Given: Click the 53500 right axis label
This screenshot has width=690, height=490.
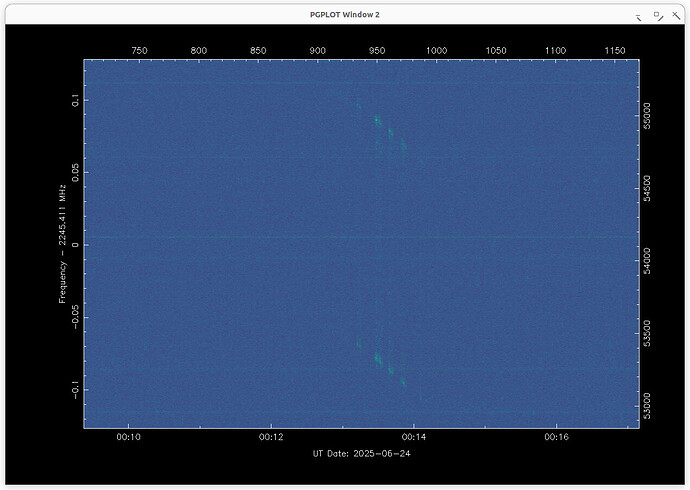Looking at the screenshot, I should coord(646,333).
